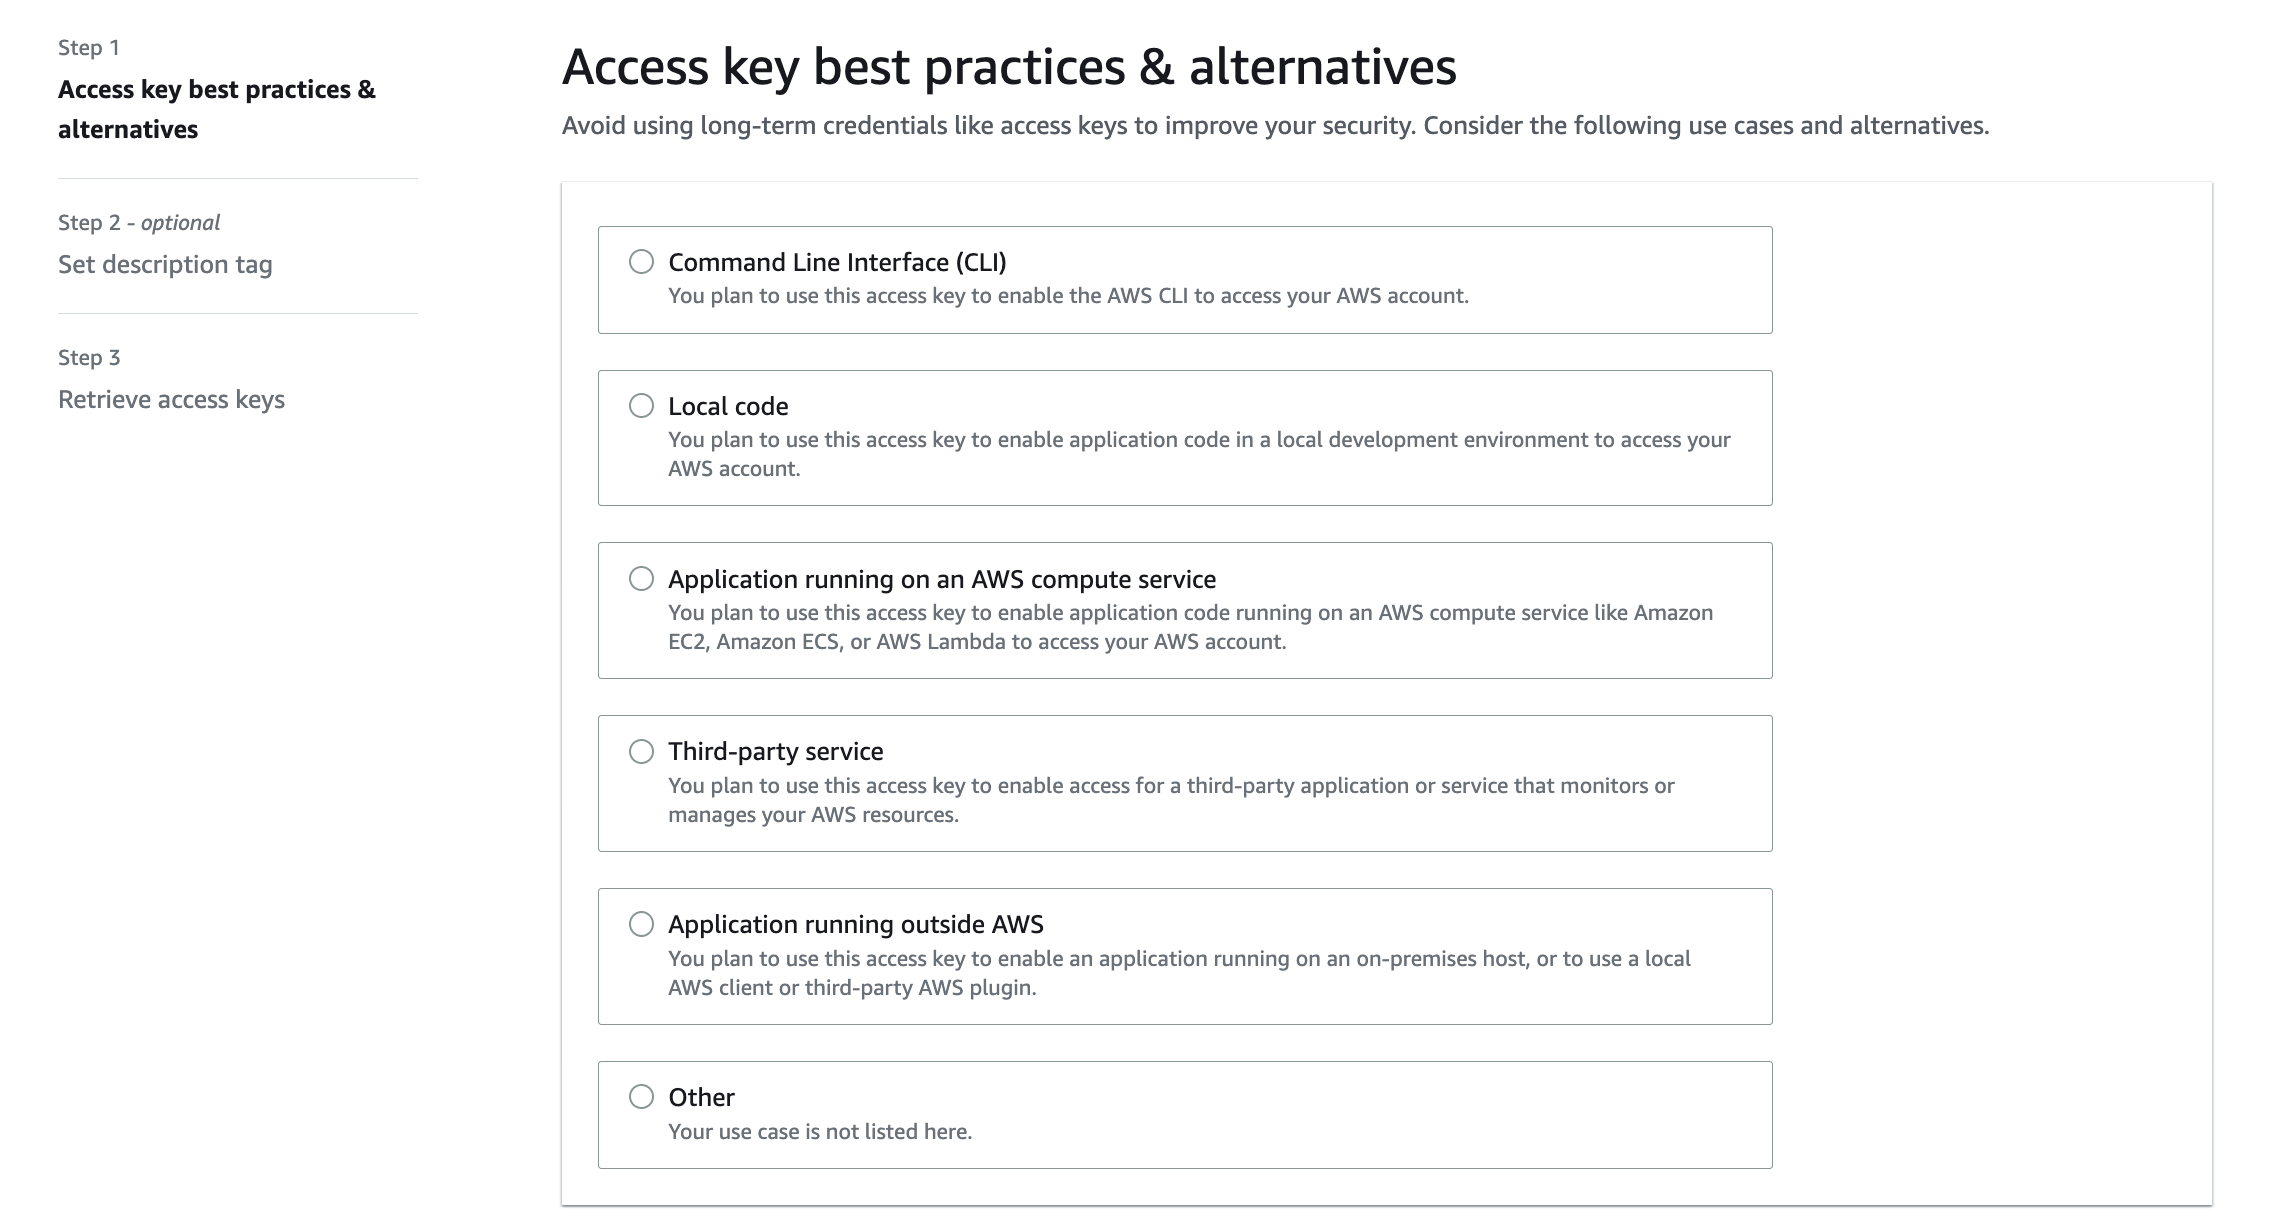Click the sidebar's Access key best practices step
The height and width of the screenshot is (1216, 2284).
click(x=216, y=109)
